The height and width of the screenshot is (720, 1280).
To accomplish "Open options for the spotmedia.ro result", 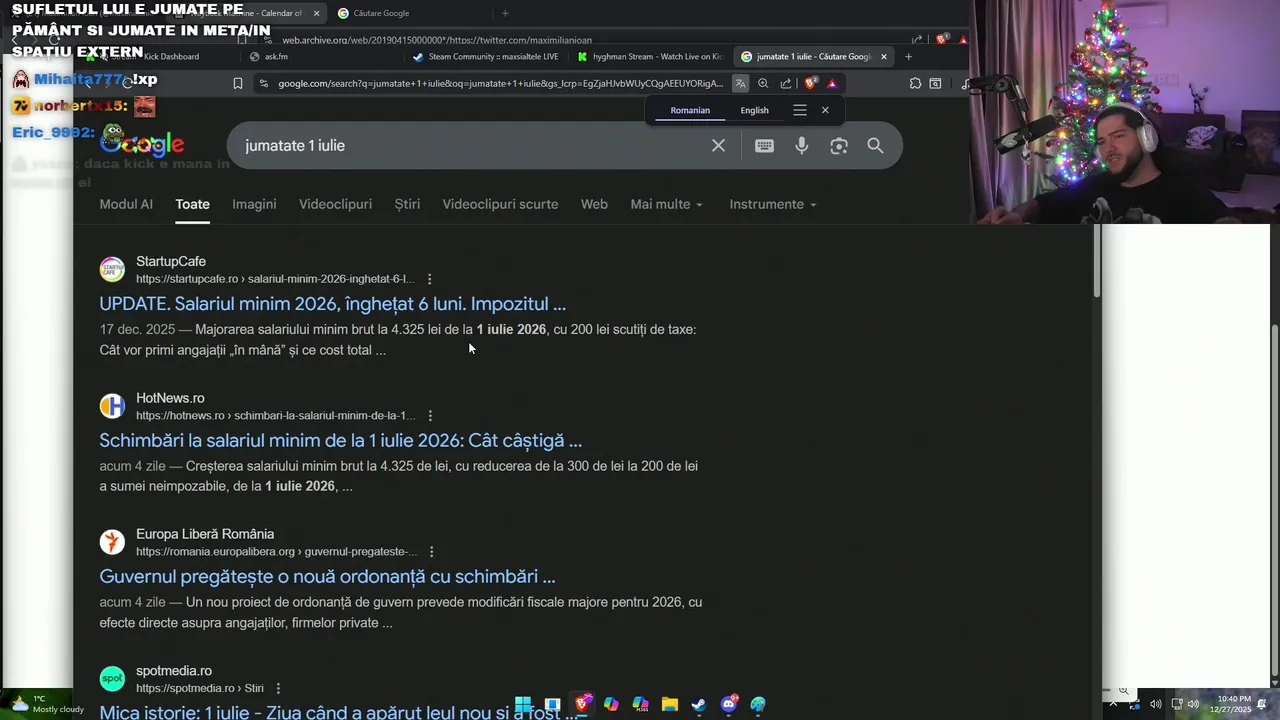I will (x=278, y=688).
